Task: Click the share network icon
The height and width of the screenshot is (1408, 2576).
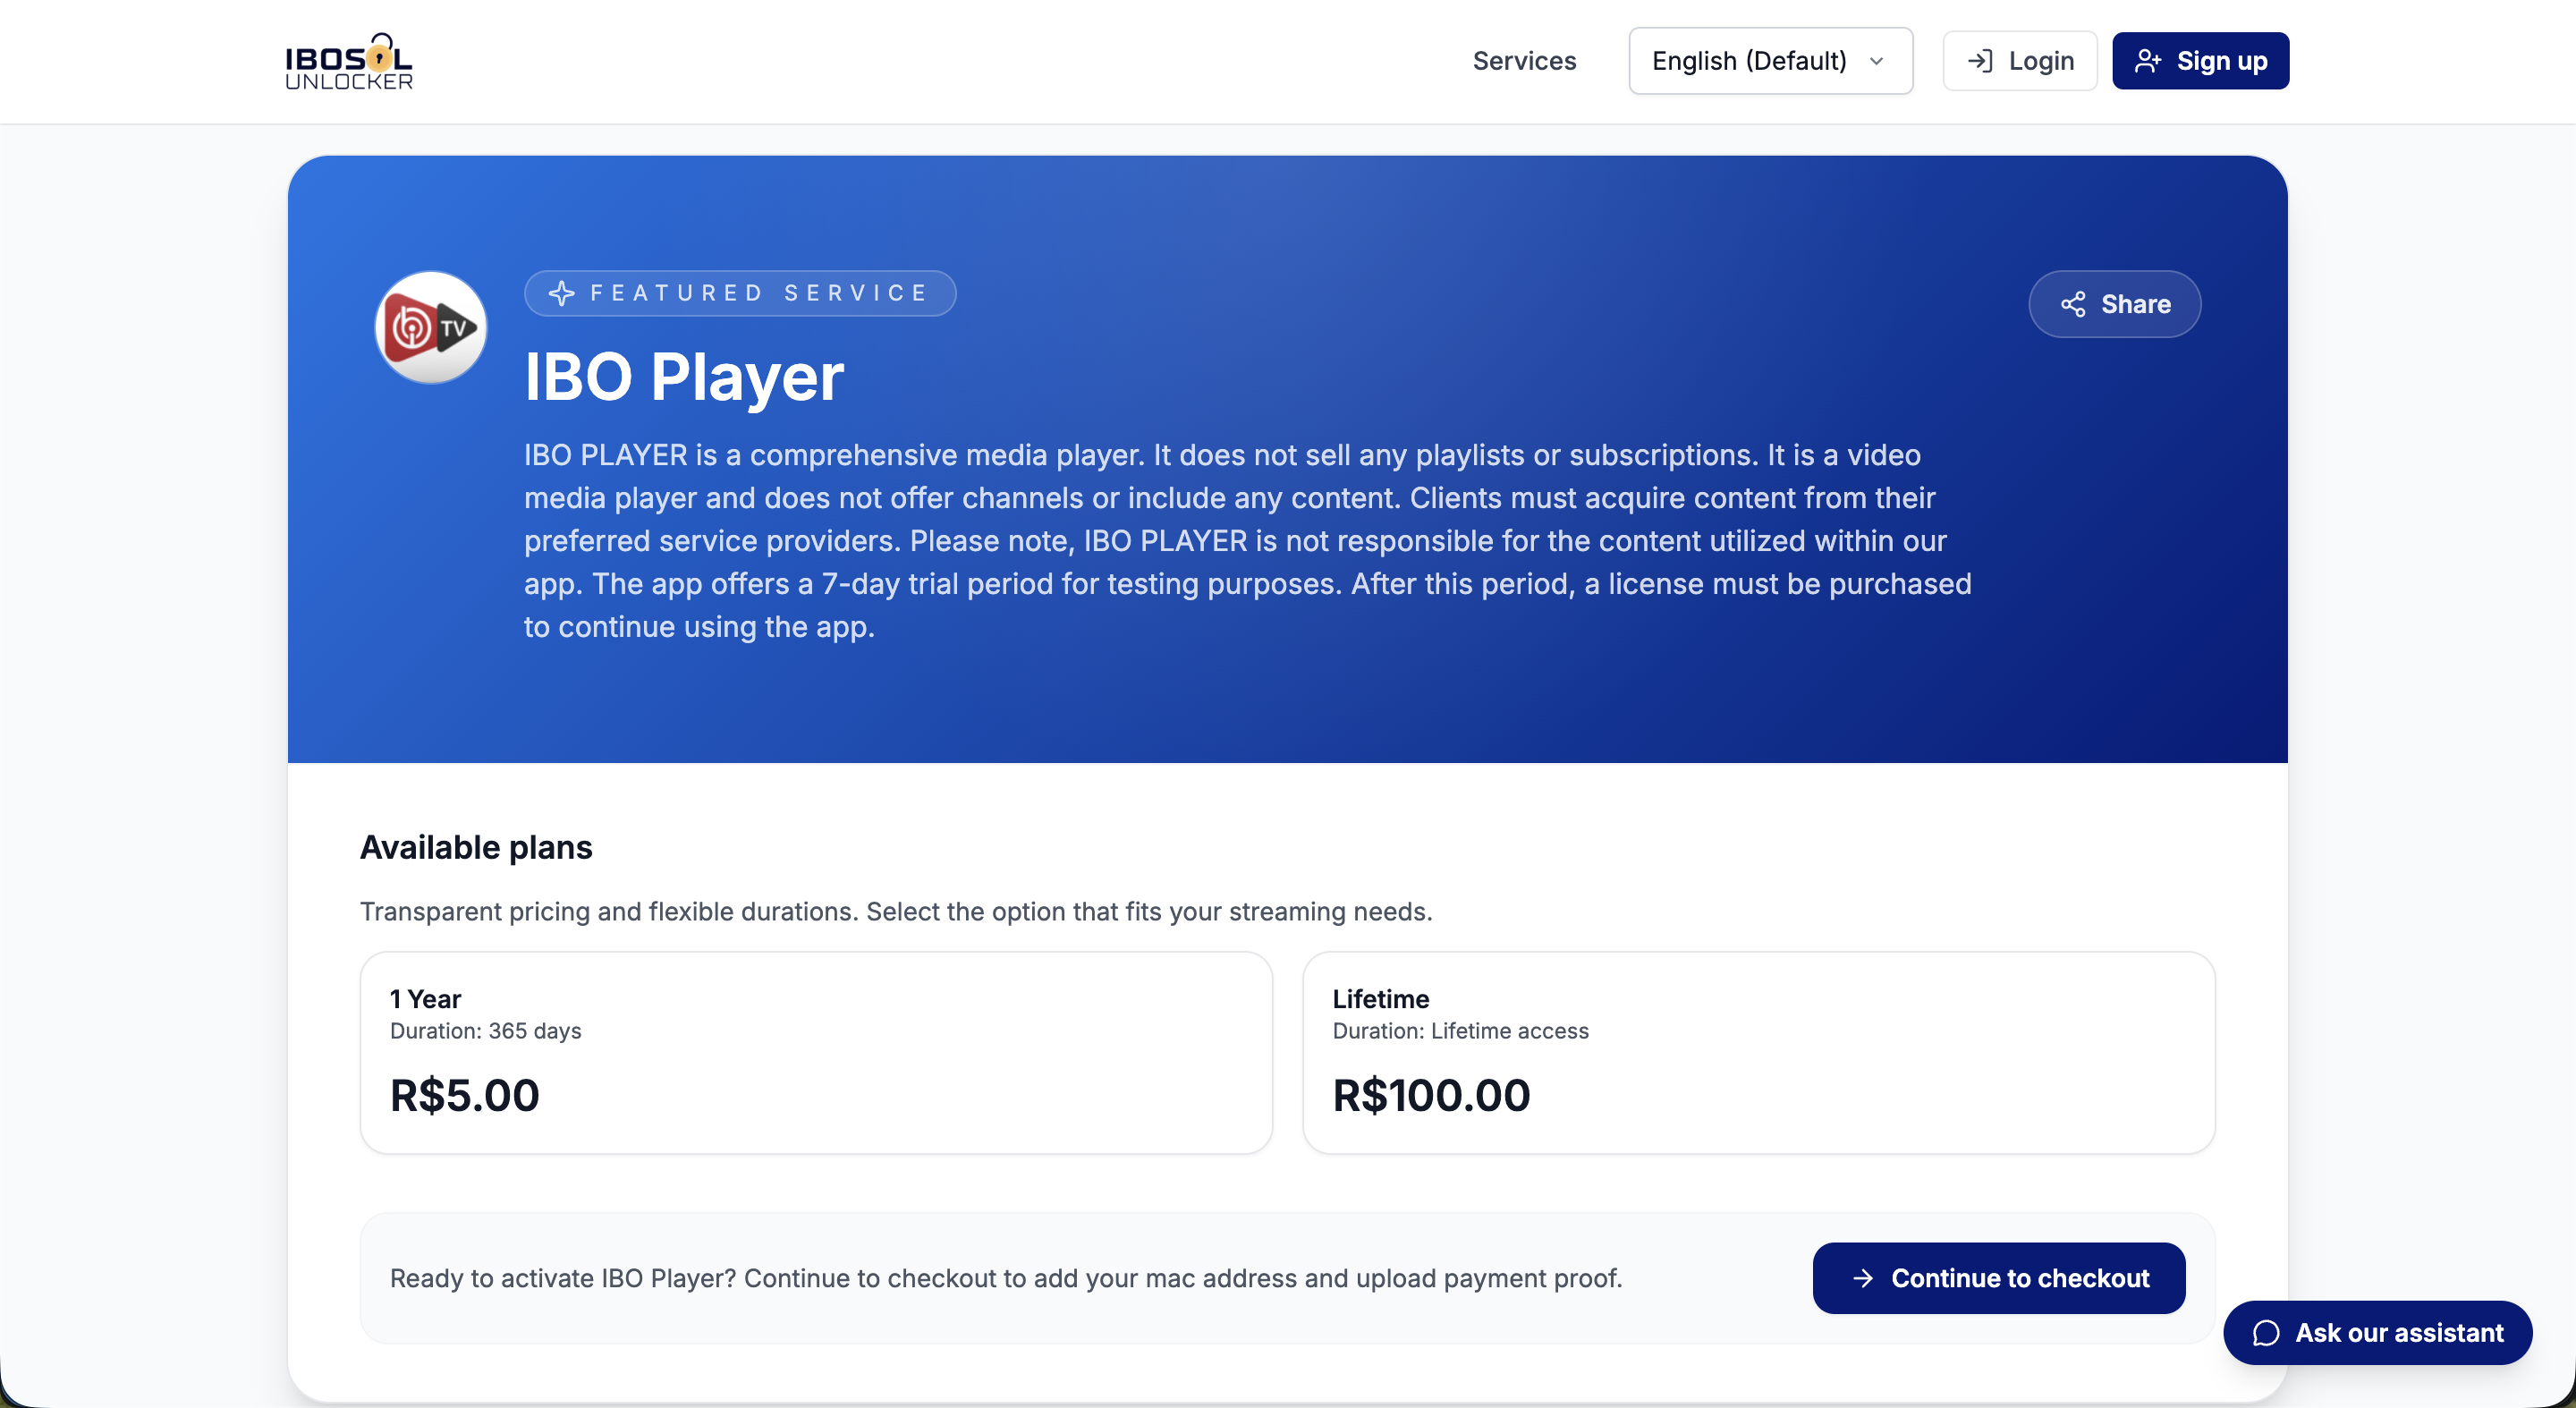Action: (2073, 304)
